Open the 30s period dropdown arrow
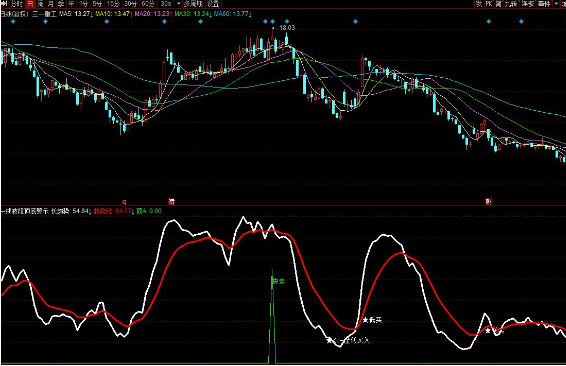Screen dimensions: 566x366 click(x=179, y=4)
